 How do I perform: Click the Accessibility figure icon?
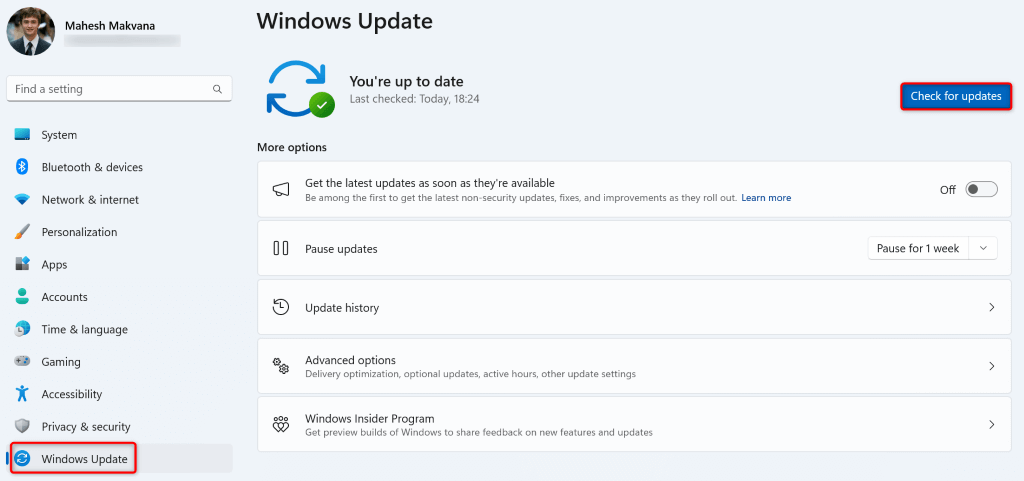pyautogui.click(x=22, y=394)
